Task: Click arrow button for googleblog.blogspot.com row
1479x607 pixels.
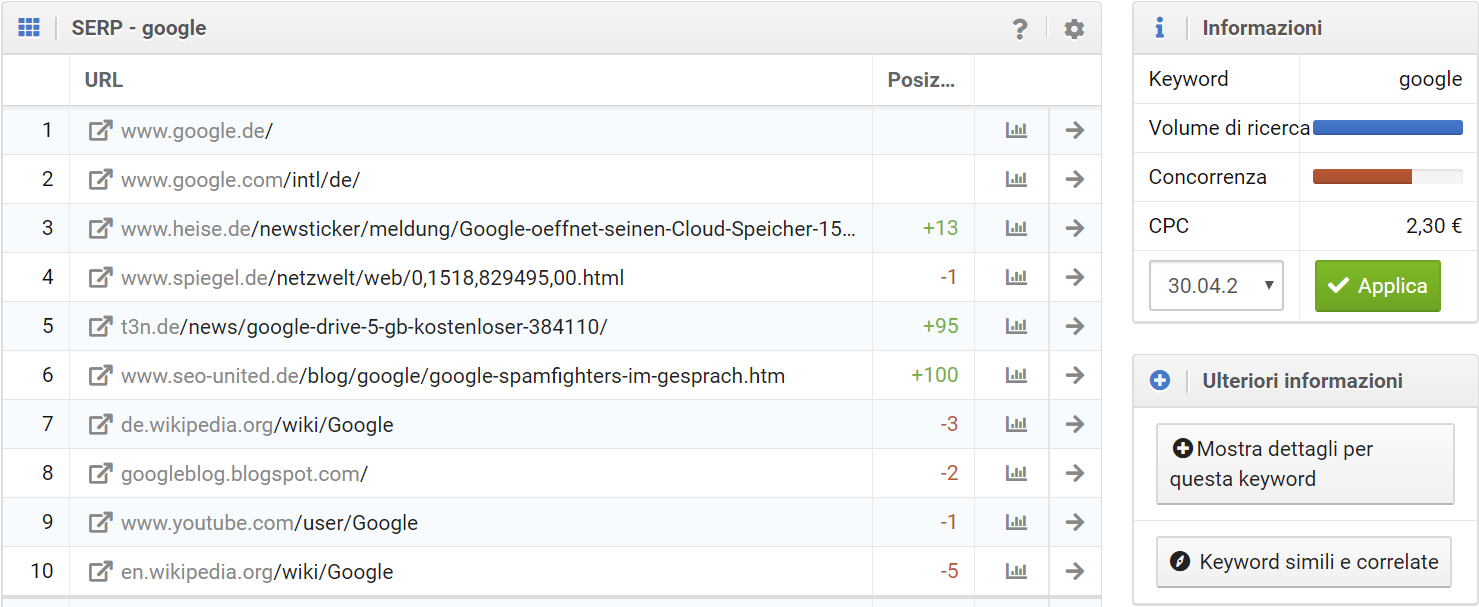Action: 1075,473
